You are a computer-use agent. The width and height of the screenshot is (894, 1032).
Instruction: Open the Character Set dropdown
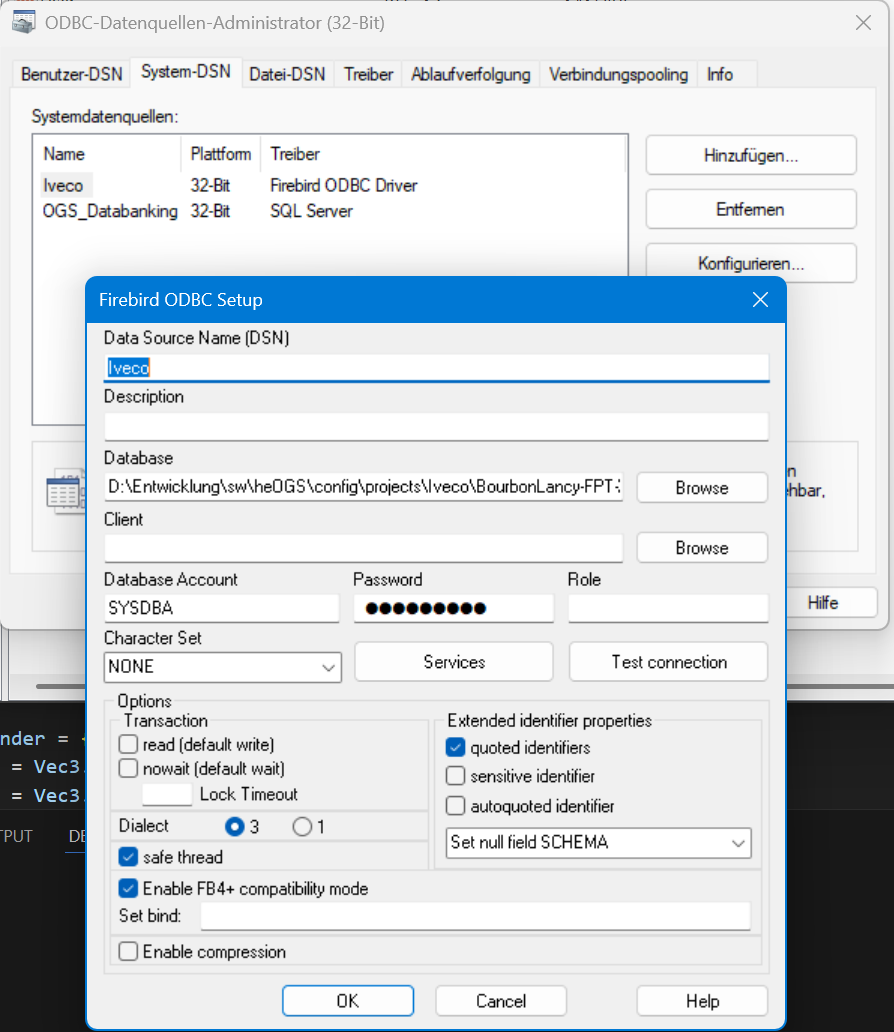click(223, 667)
